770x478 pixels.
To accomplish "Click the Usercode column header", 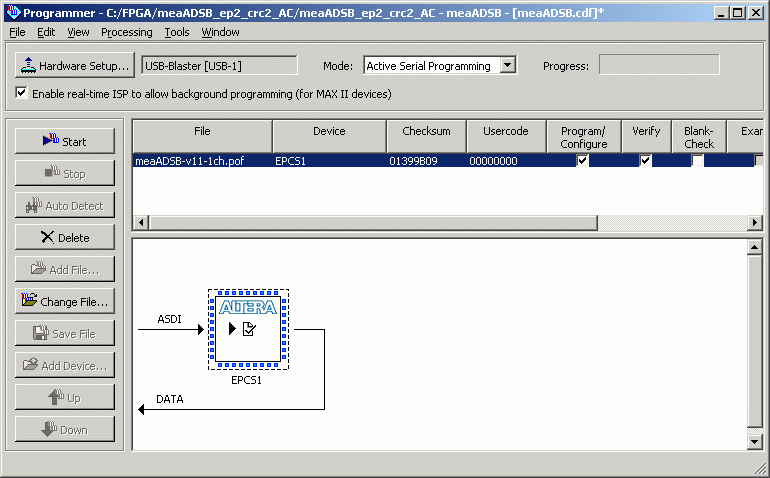I will (506, 137).
